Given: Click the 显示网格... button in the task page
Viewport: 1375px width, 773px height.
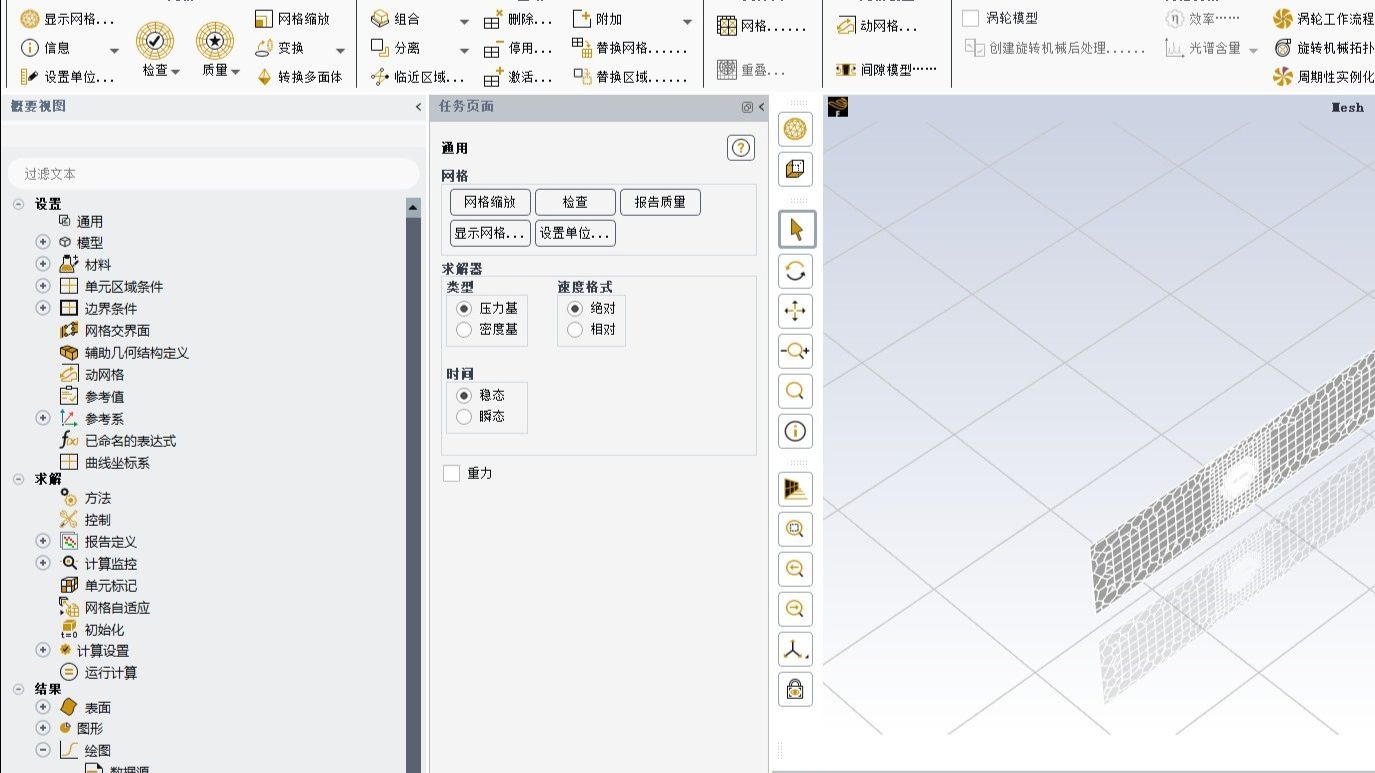Looking at the screenshot, I should click(x=490, y=233).
